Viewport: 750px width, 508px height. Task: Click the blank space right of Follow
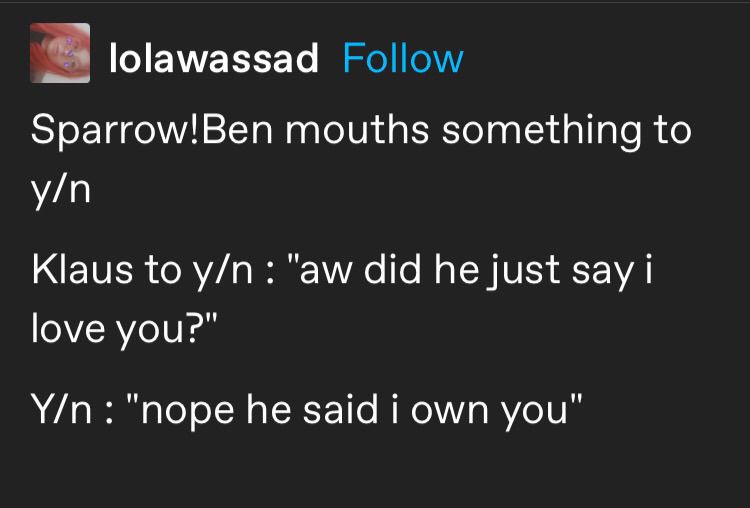point(603,59)
